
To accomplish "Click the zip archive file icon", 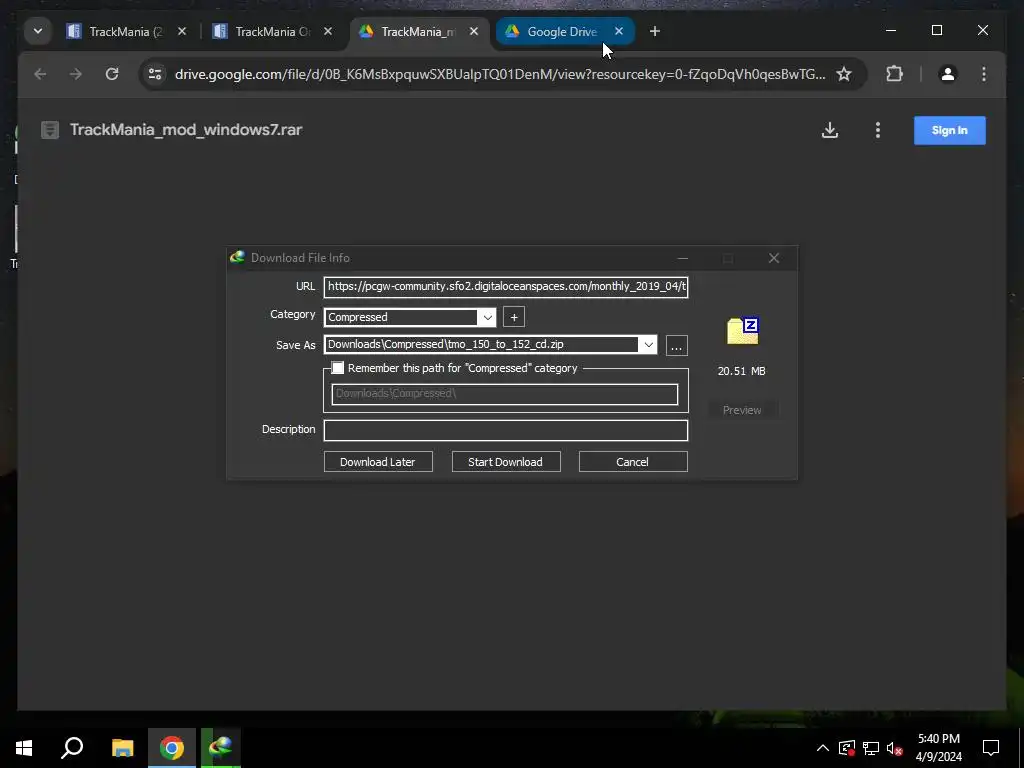I will pyautogui.click(x=743, y=331).
